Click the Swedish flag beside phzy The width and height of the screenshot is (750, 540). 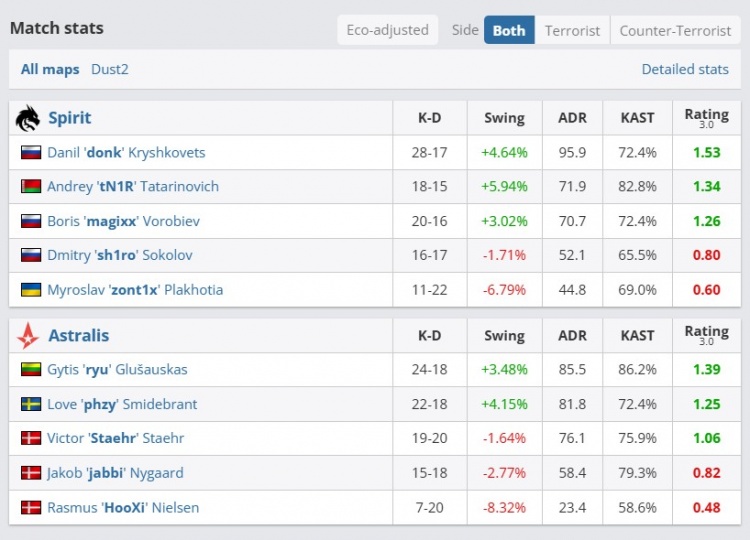click(x=31, y=404)
